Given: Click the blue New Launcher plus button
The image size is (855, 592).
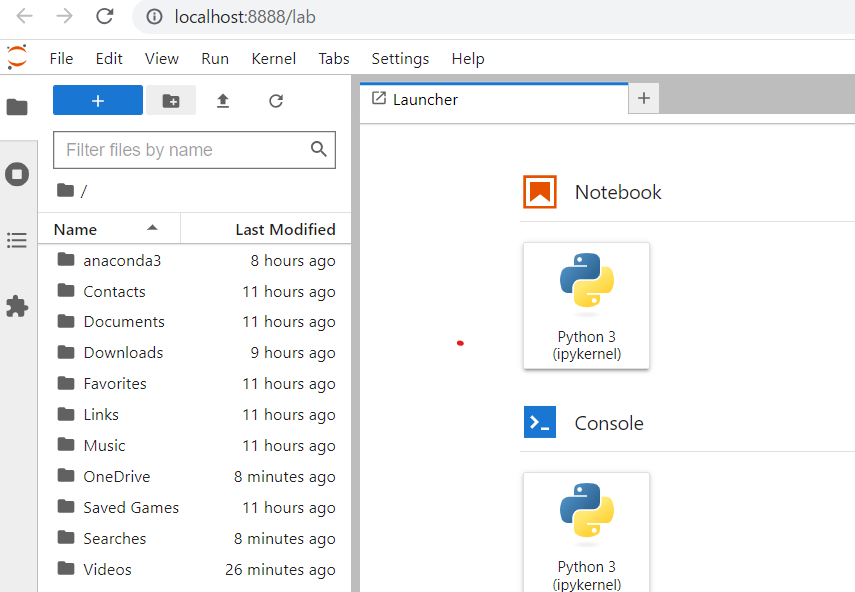Looking at the screenshot, I should pos(98,100).
